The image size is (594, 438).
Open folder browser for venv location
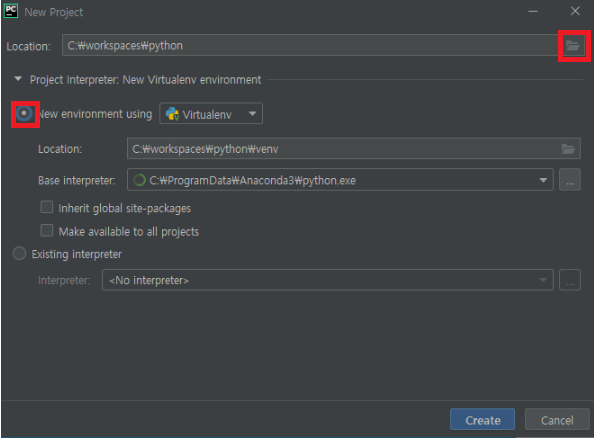(568, 149)
